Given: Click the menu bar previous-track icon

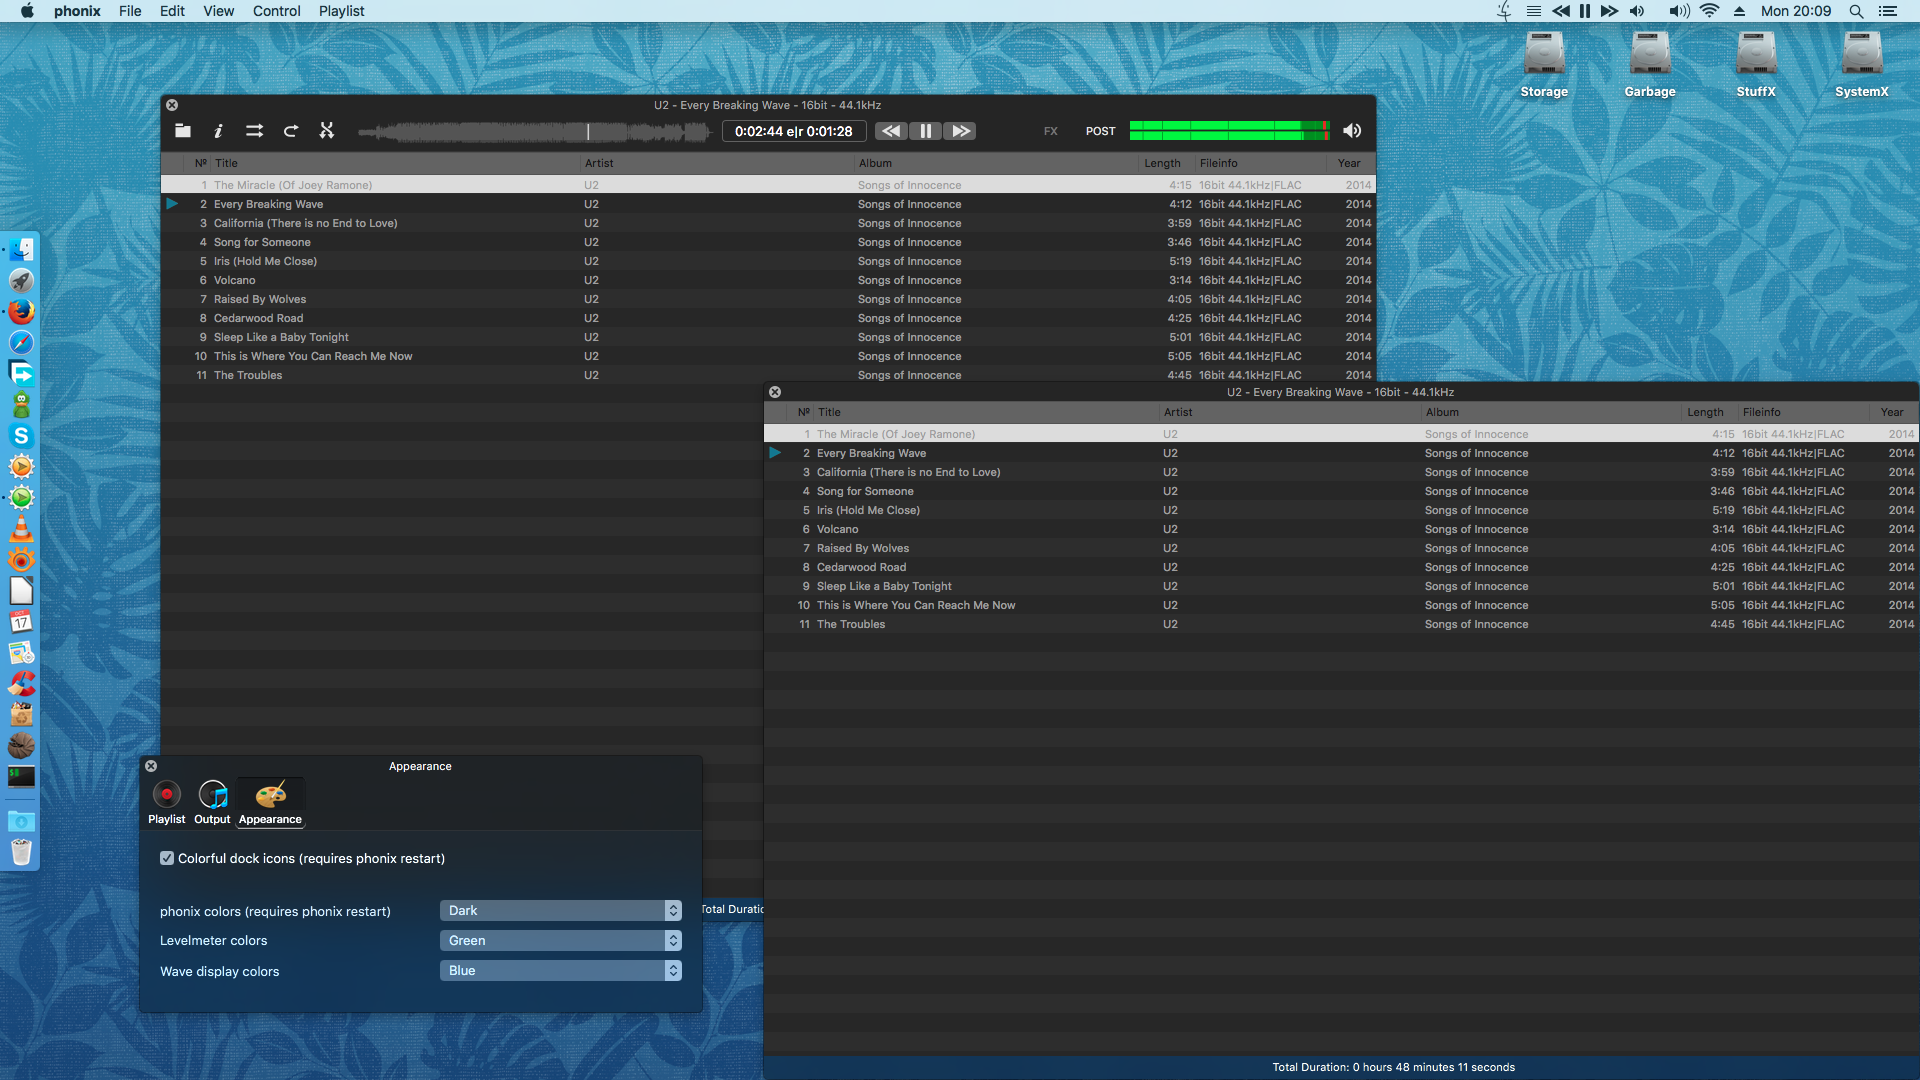Looking at the screenshot, I should click(x=1561, y=11).
